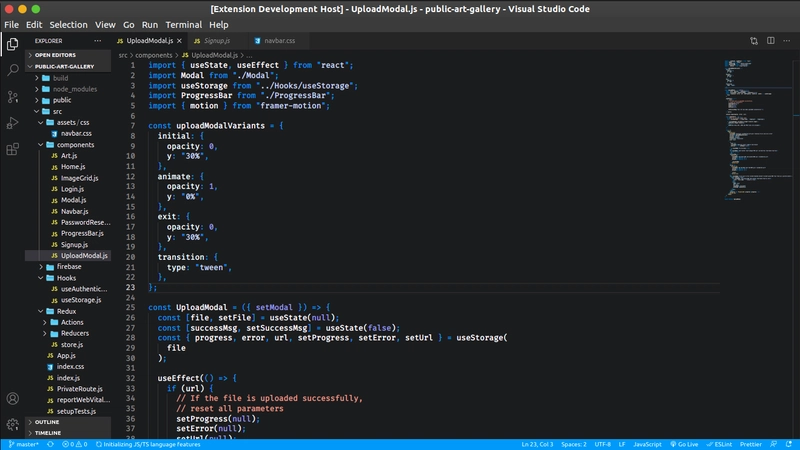Open the Extensions view
This screenshot has height=450, width=800.
point(13,149)
